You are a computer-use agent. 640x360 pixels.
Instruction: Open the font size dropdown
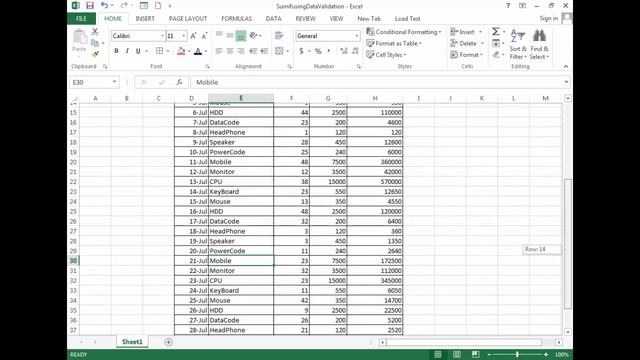pyautogui.click(x=183, y=36)
